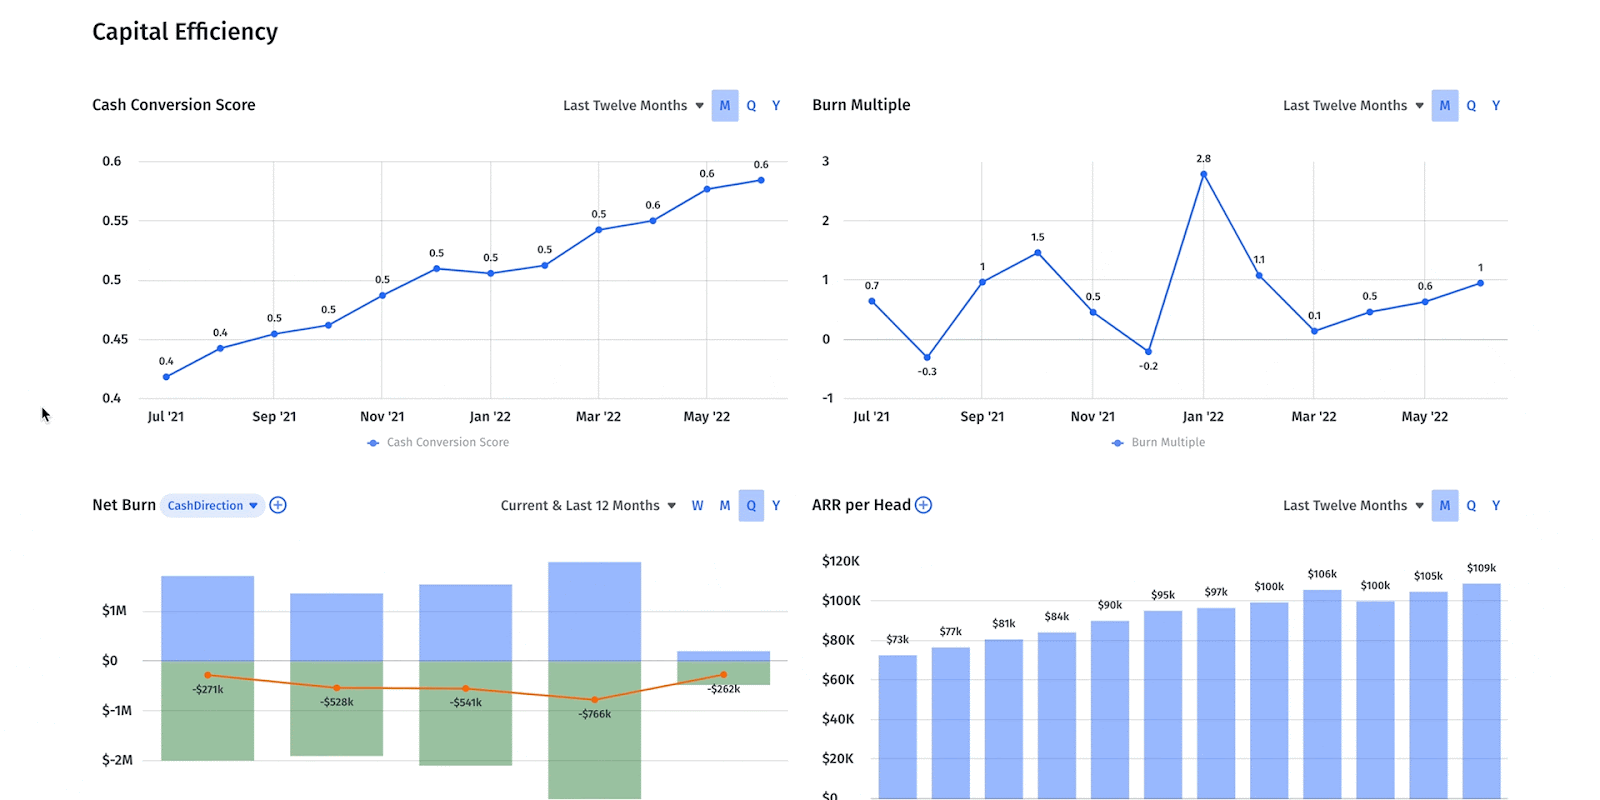Select monthly tab in Net Burn chart
Screen dimensions: 1600x800
(x=725, y=506)
